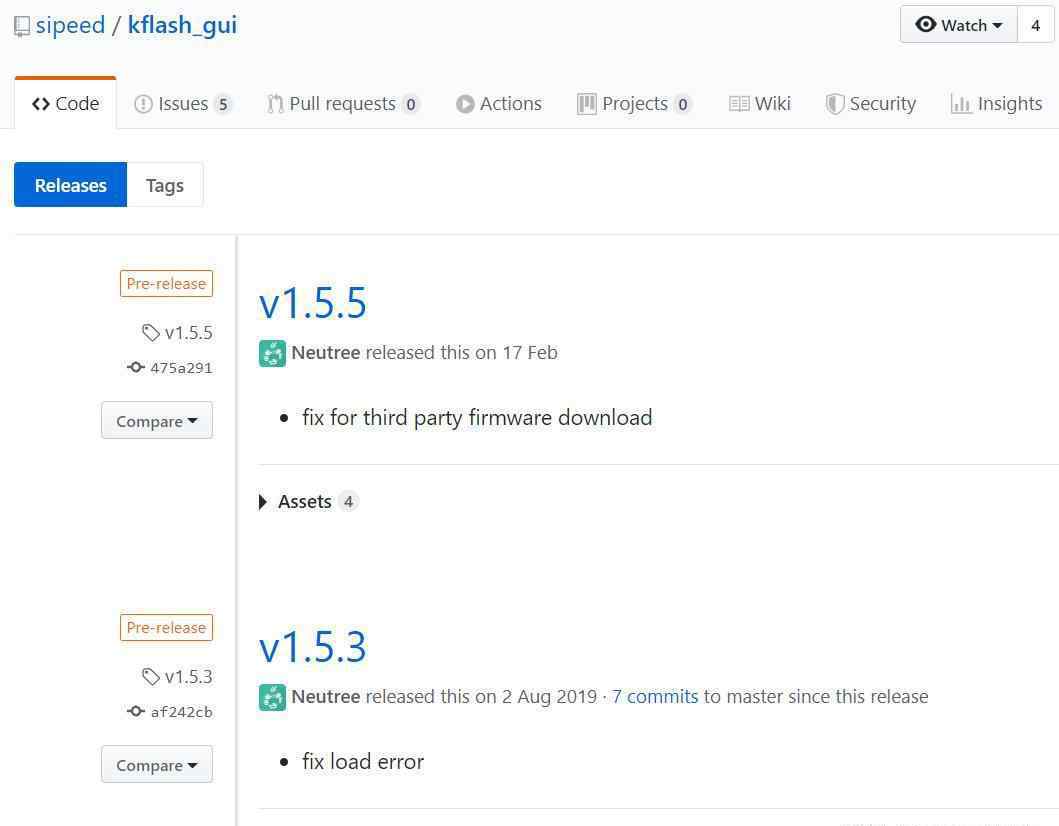Click the commit icon beside af242cb

136,711
